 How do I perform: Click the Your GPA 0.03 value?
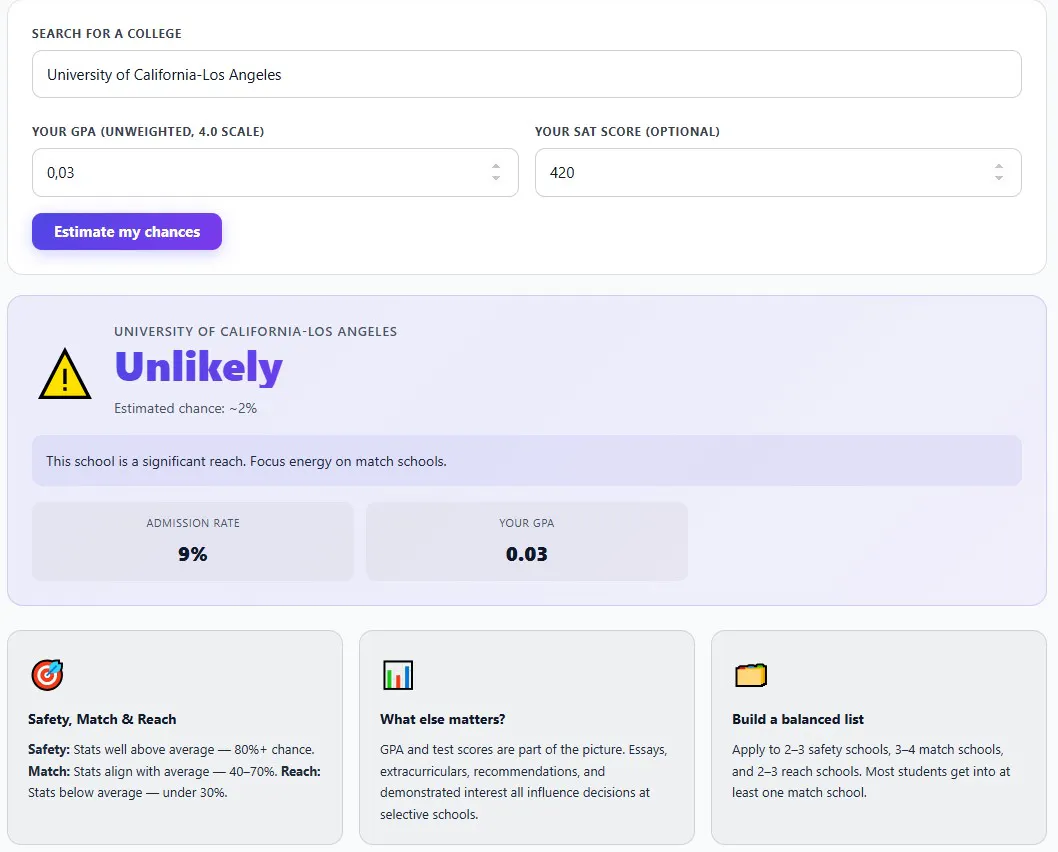[527, 554]
